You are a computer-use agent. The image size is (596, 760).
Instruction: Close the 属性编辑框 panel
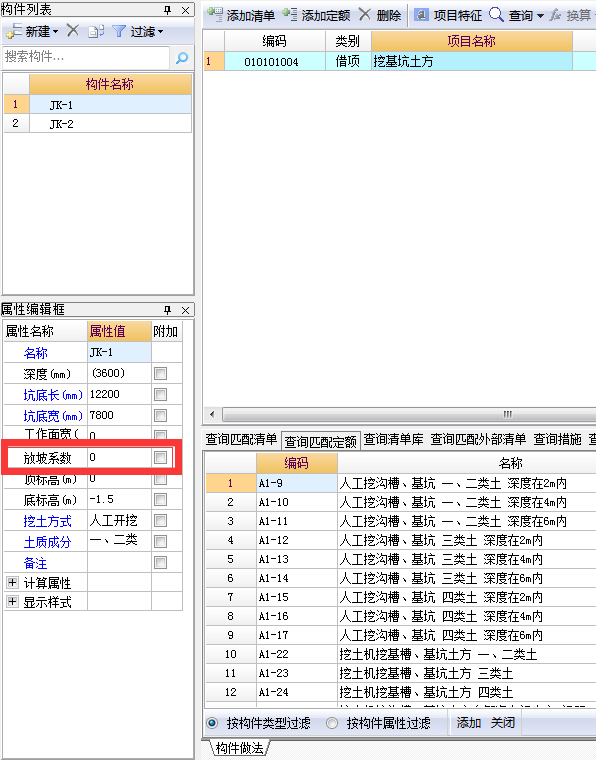point(186,310)
